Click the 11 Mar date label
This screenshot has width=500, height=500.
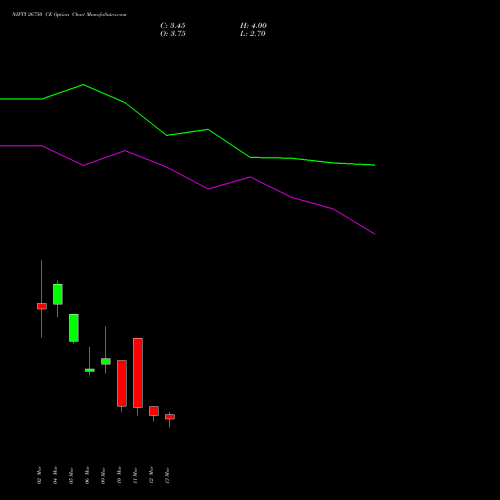pos(135,475)
